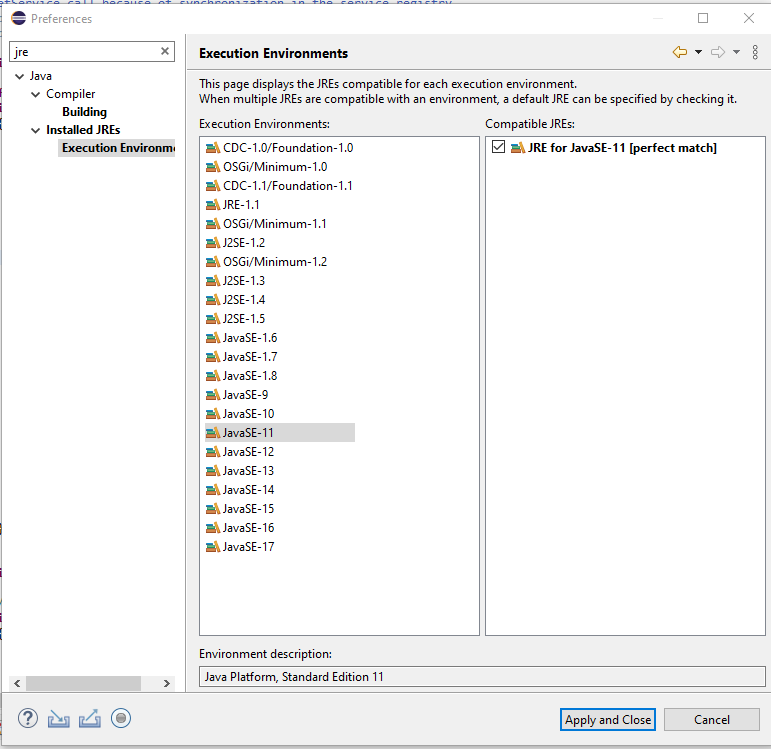
Task: Click the Eclipse Preferences window icon
Action: tap(18, 18)
